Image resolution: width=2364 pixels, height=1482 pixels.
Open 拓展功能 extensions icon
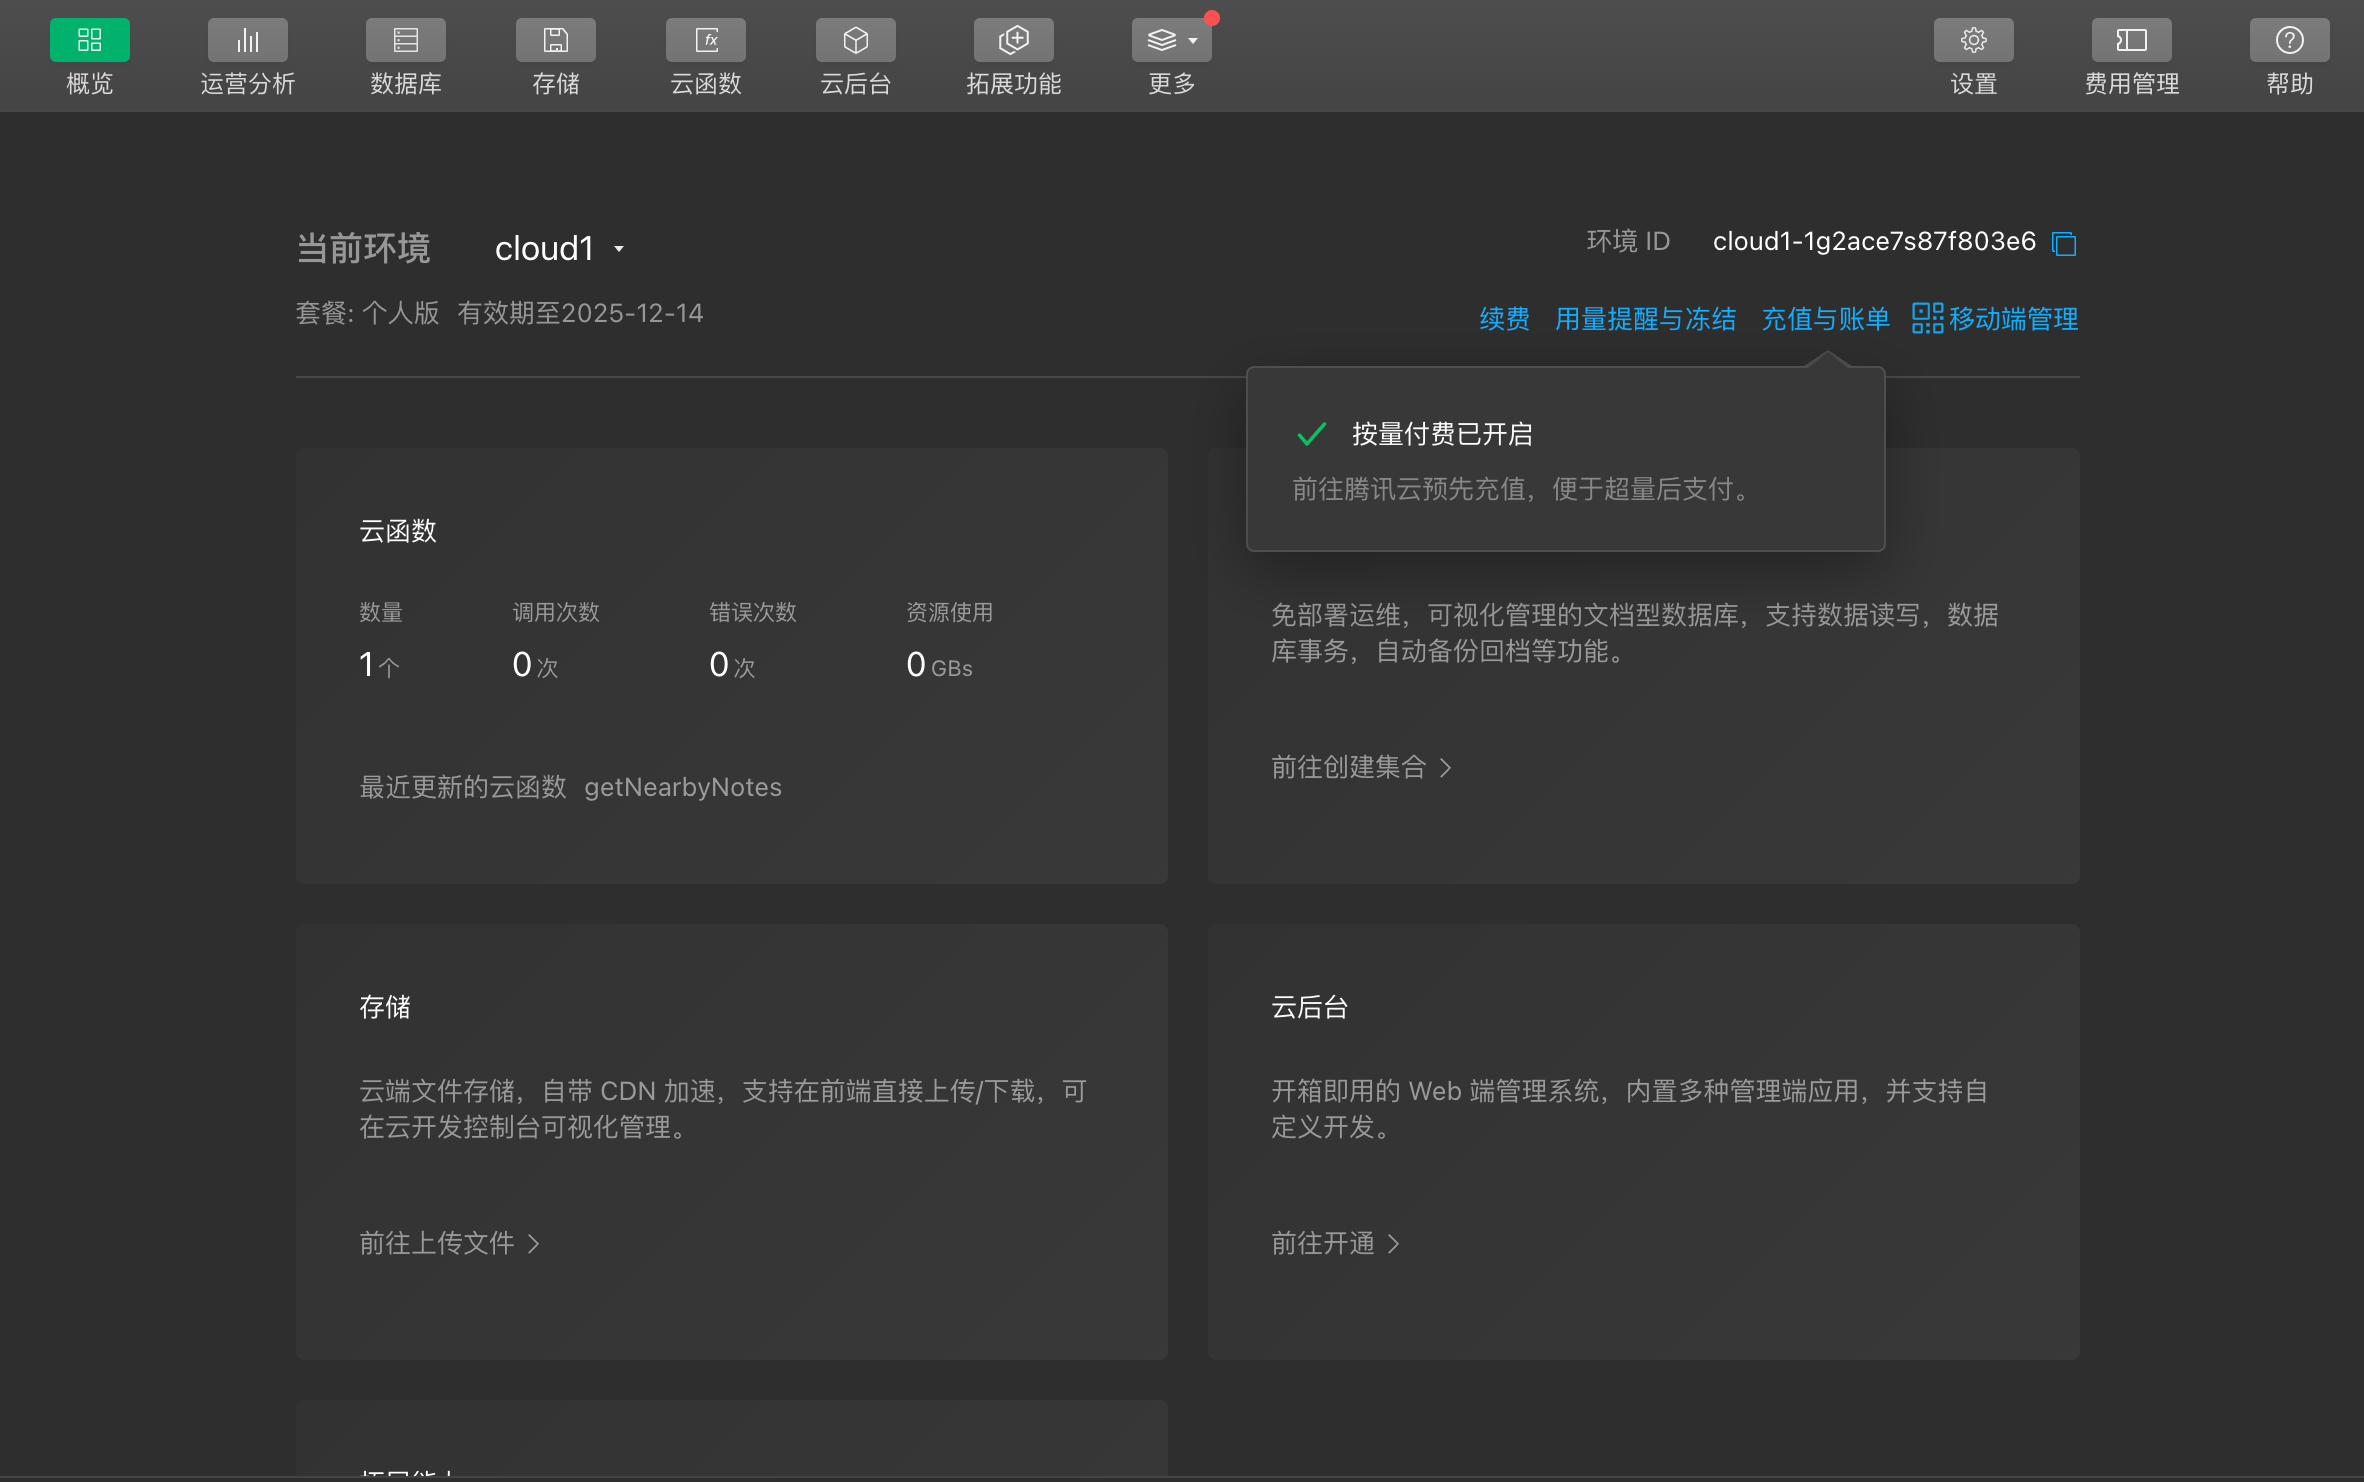point(1013,40)
